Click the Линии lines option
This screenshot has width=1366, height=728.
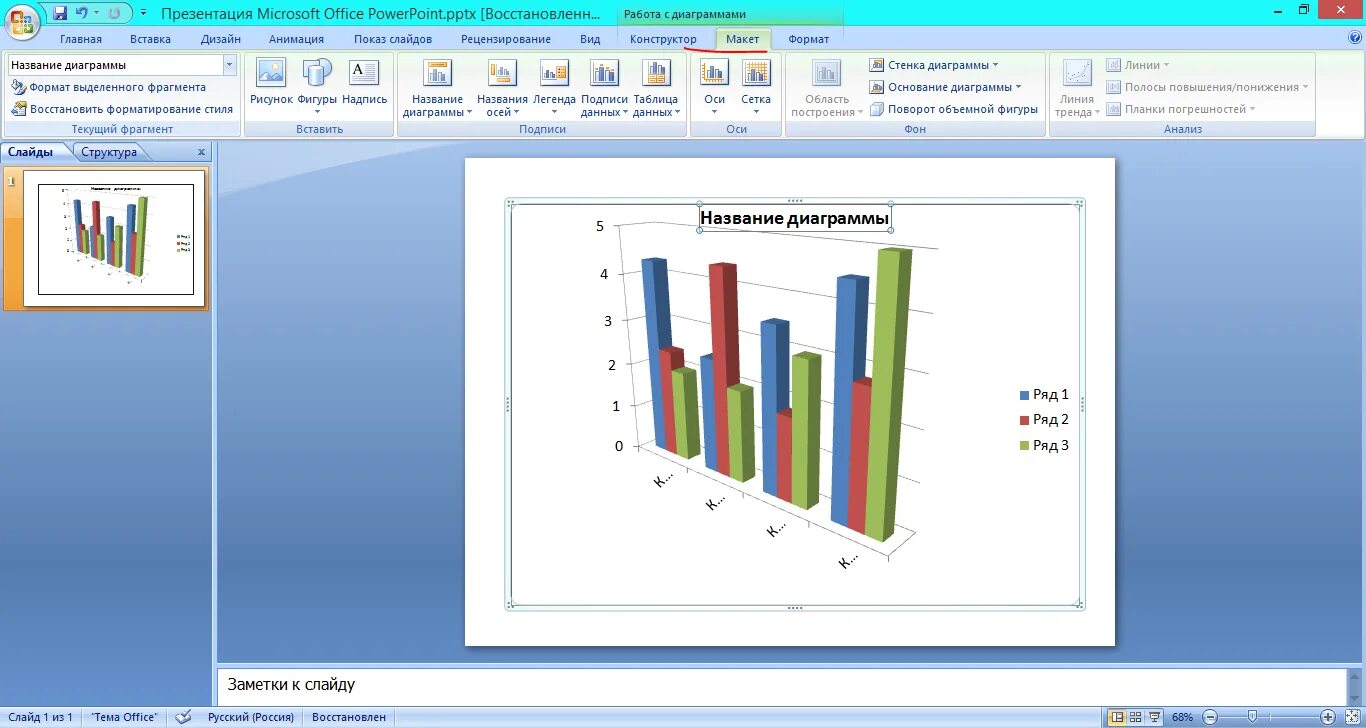pyautogui.click(x=1138, y=65)
